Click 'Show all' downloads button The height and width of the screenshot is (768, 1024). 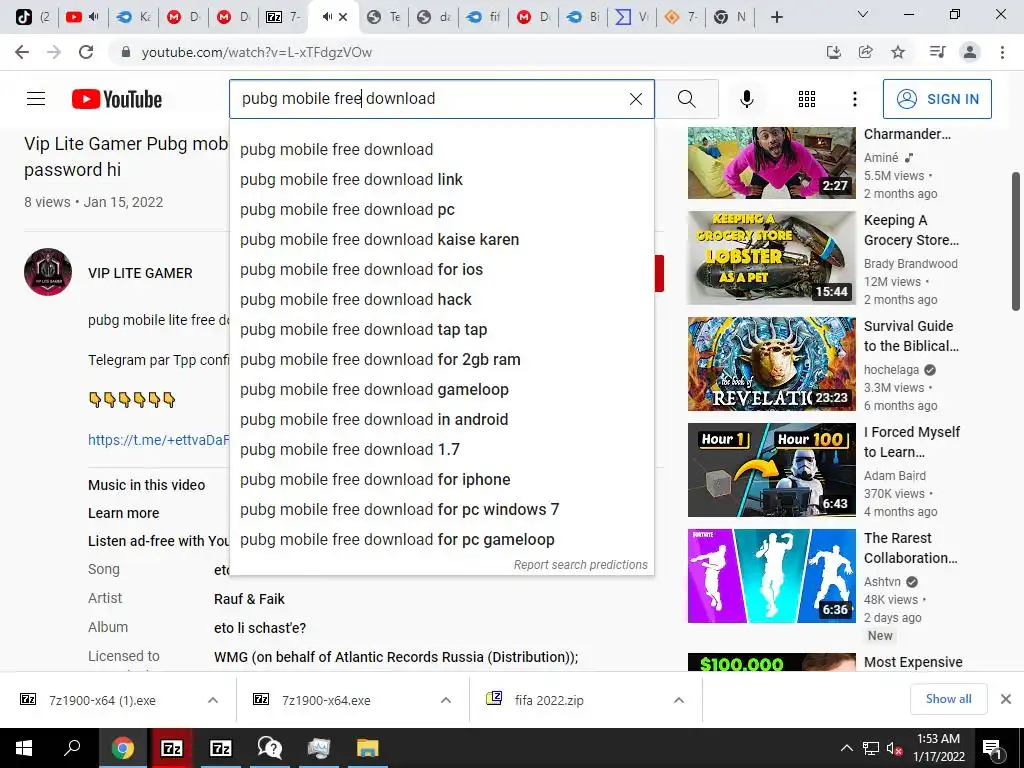click(948, 699)
